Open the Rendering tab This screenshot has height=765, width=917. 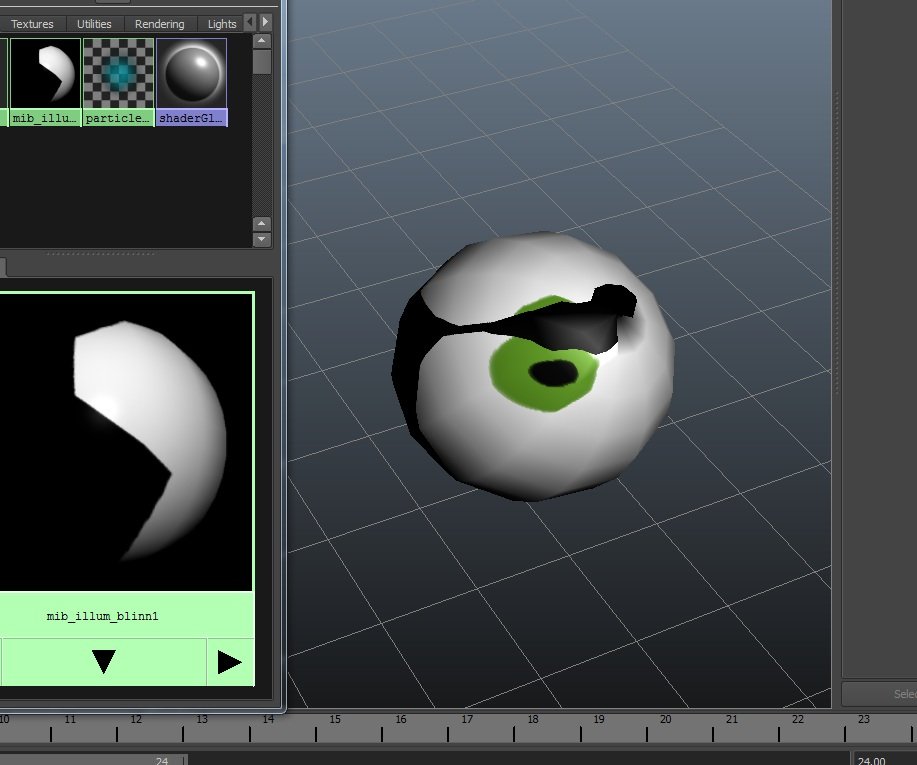pyautogui.click(x=159, y=24)
